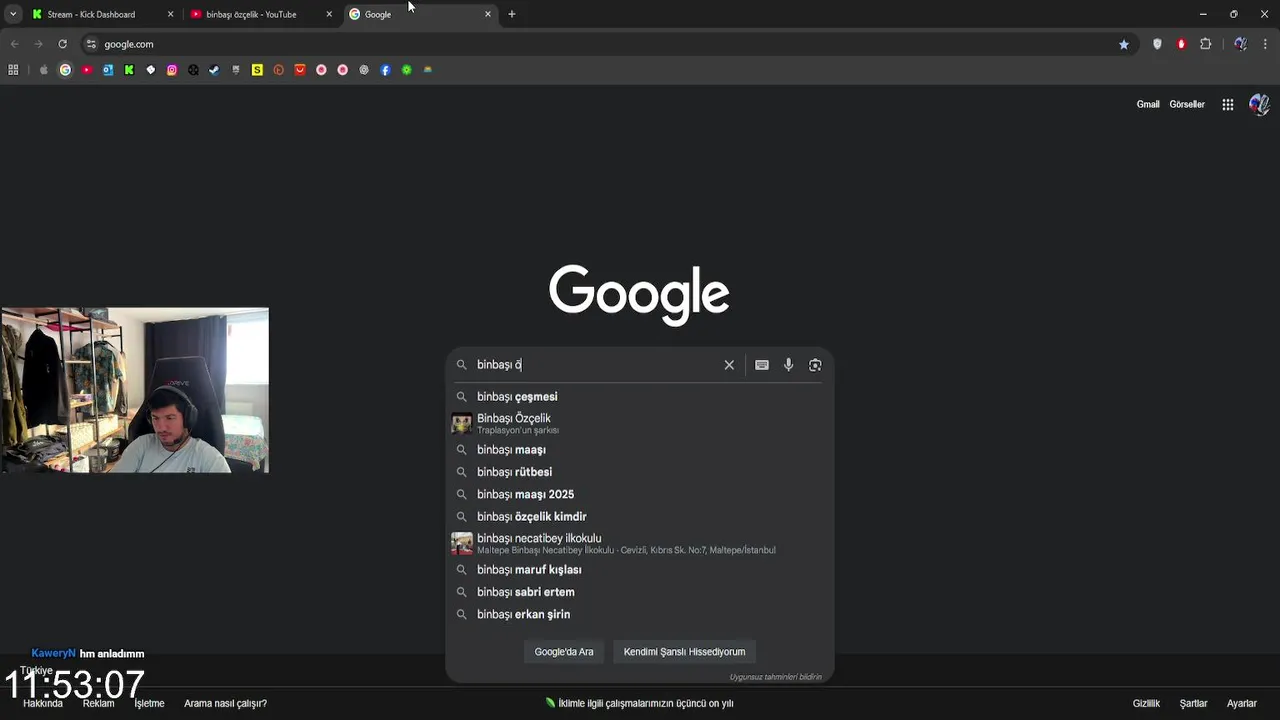
Task: Open the Extensions puzzle menu
Action: [x=1205, y=44]
